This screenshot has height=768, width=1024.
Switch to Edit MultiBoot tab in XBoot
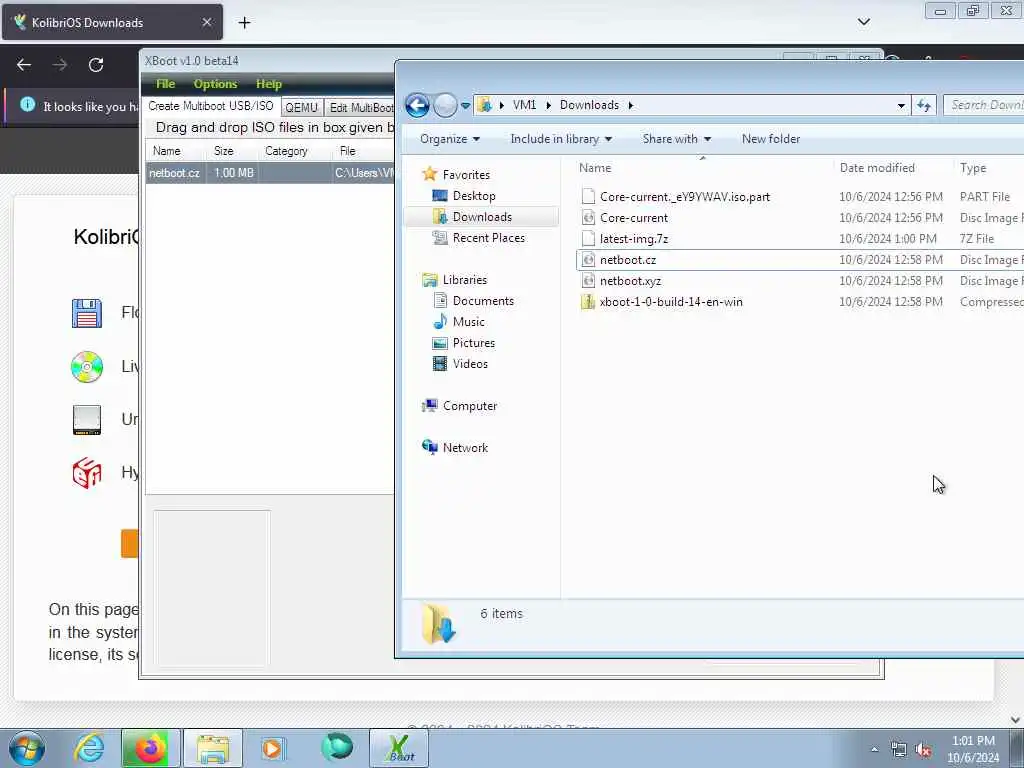[360, 107]
